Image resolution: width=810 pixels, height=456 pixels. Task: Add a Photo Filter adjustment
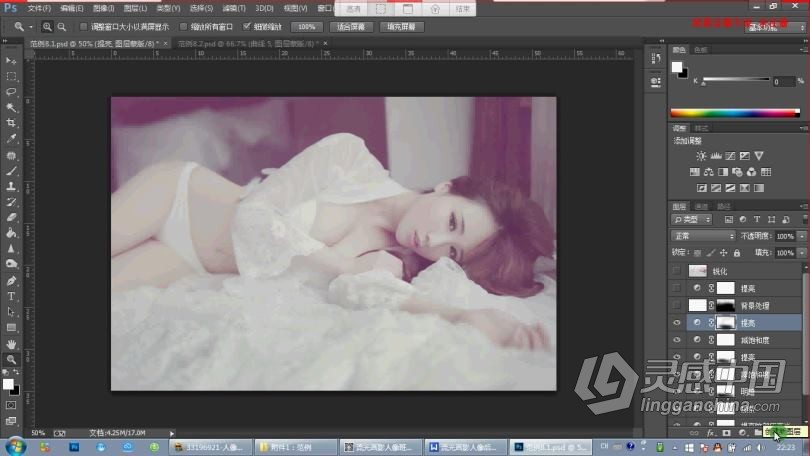(737, 172)
